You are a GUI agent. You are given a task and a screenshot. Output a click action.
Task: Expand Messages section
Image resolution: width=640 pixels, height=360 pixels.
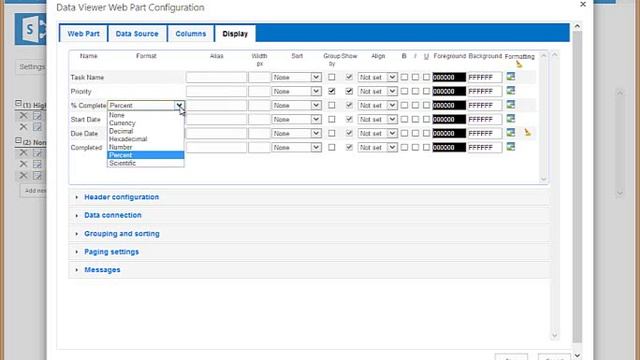(102, 270)
